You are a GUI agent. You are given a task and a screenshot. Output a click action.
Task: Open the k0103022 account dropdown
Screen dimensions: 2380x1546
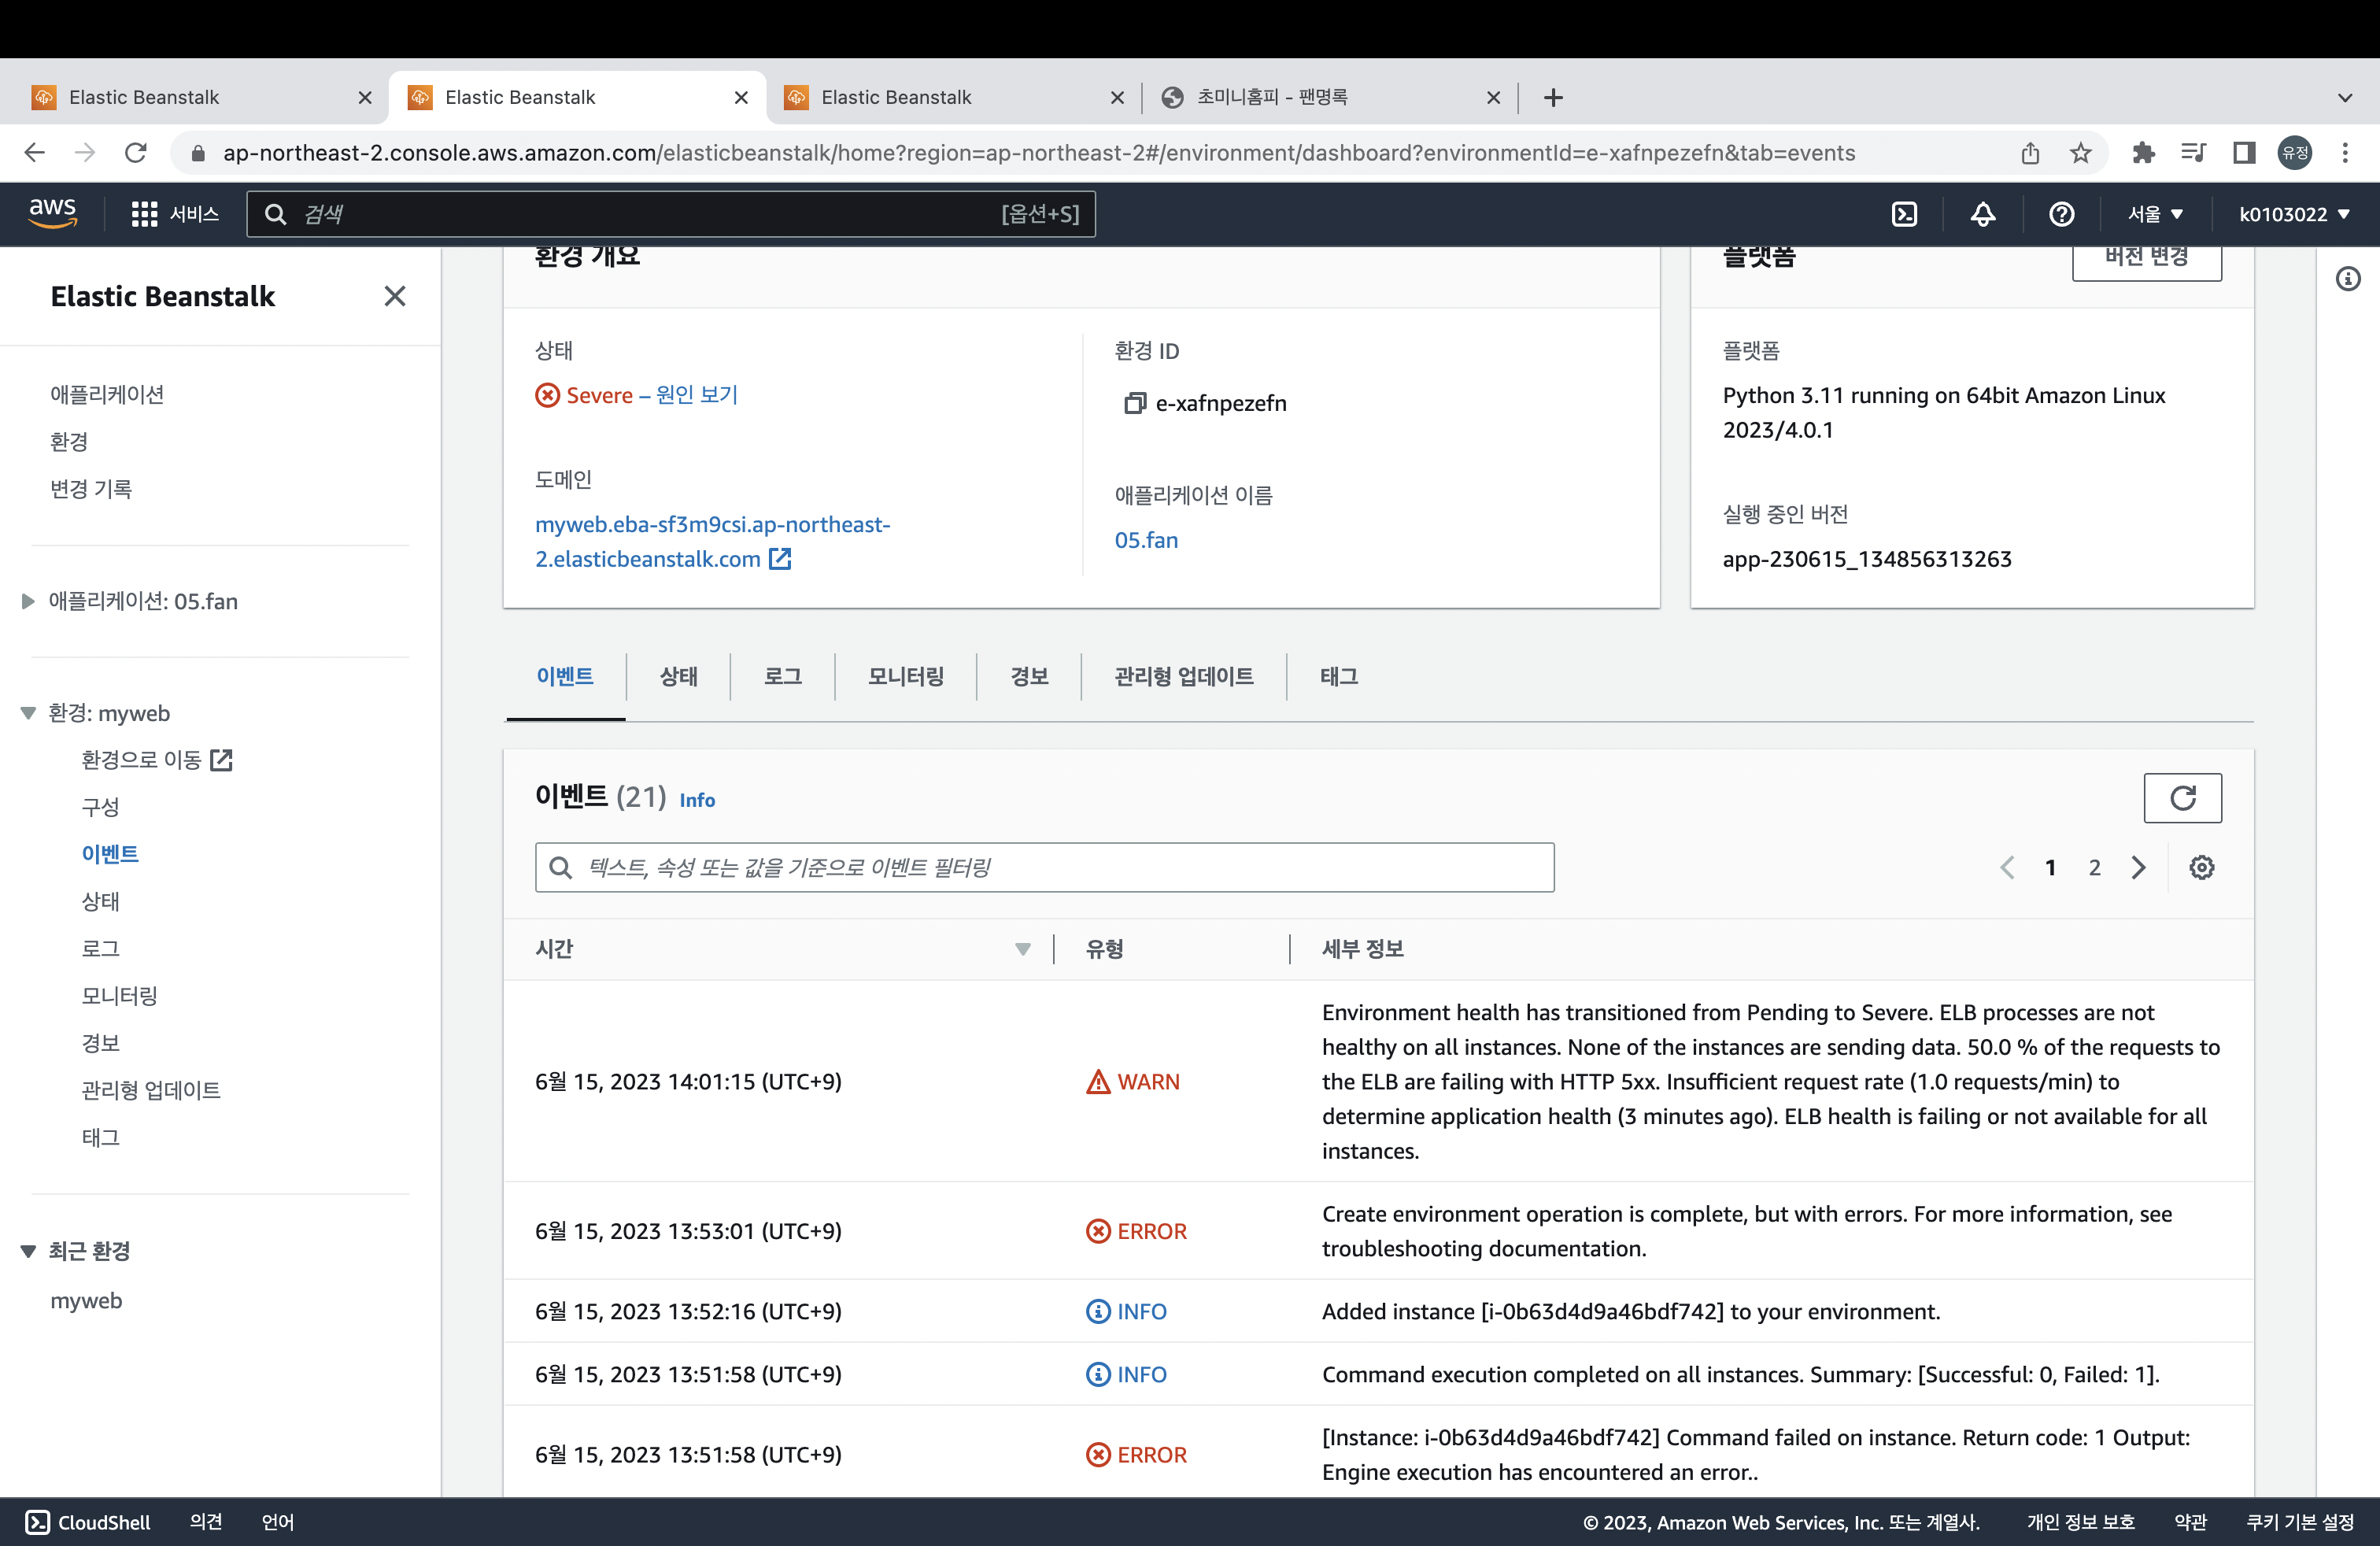pos(2294,214)
